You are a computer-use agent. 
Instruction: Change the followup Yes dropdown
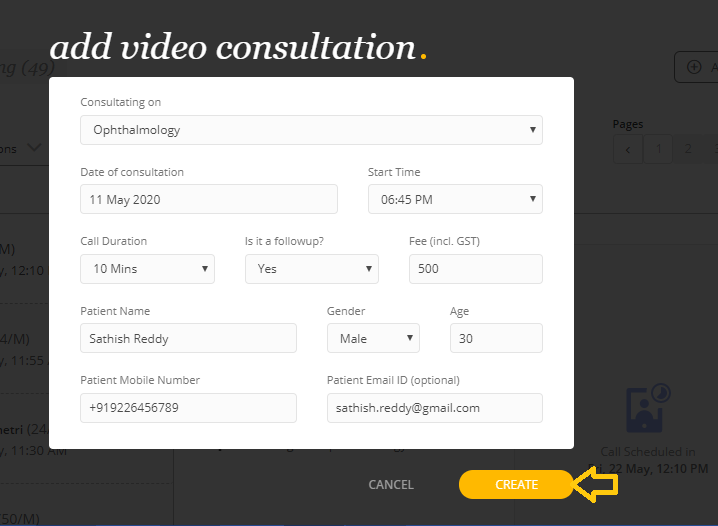311,269
